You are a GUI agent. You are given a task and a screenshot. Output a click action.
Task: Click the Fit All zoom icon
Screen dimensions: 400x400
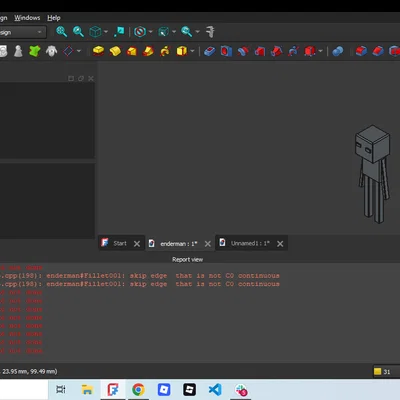[x=61, y=32]
